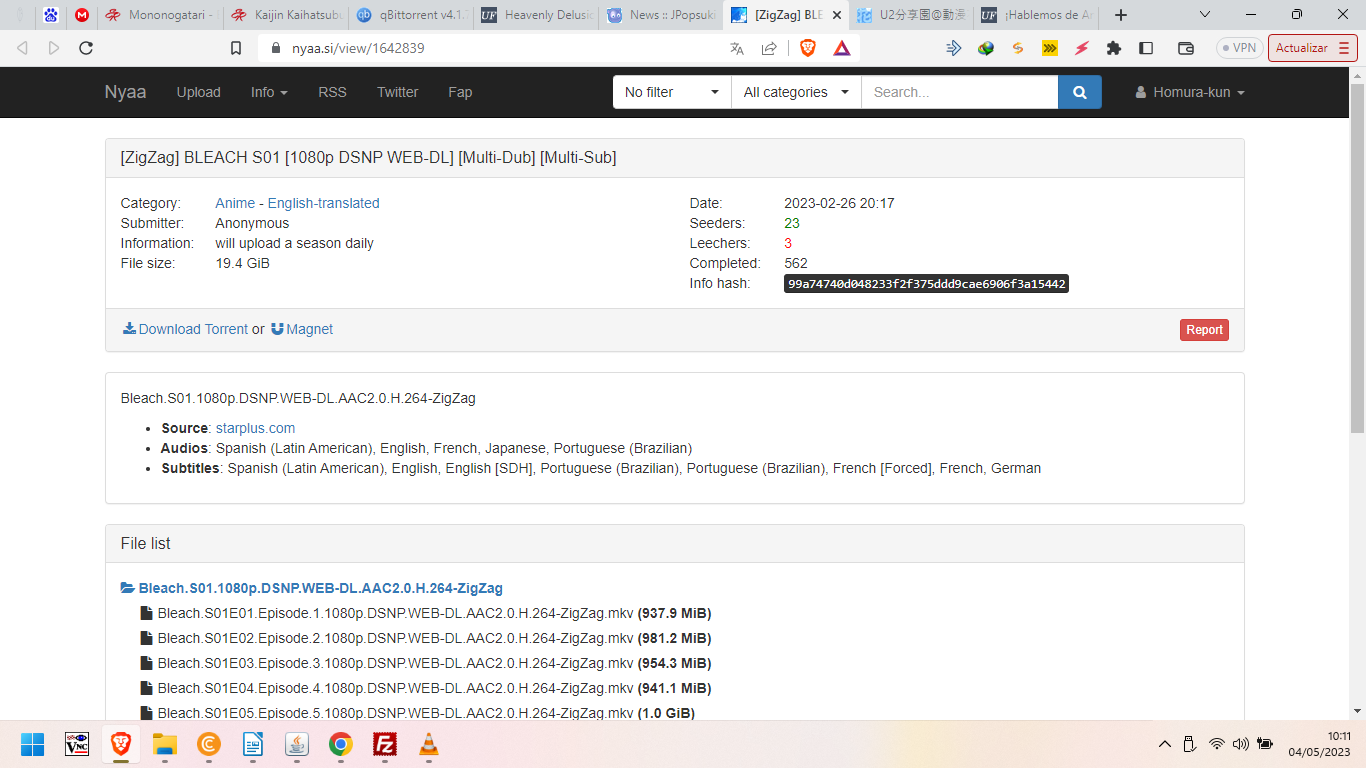Open Google Chrome from the taskbar
Screen dimensions: 1366x768
341,744
